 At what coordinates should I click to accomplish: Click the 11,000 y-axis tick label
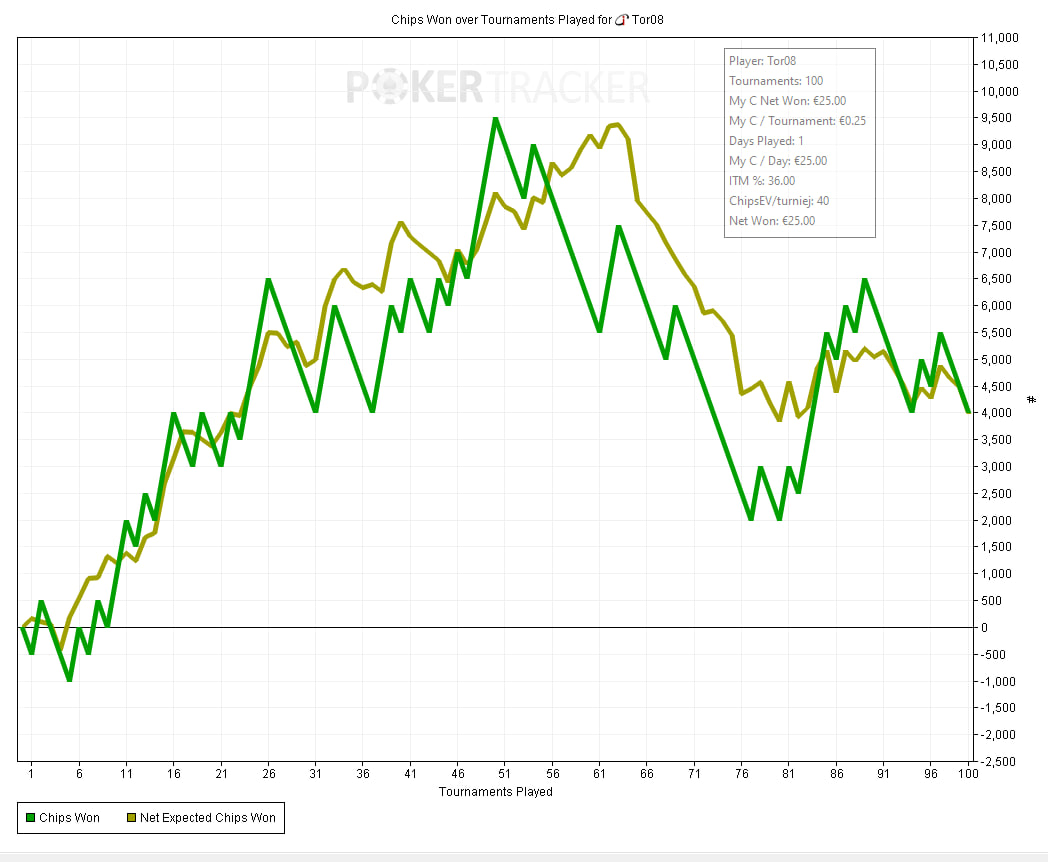tap(999, 38)
